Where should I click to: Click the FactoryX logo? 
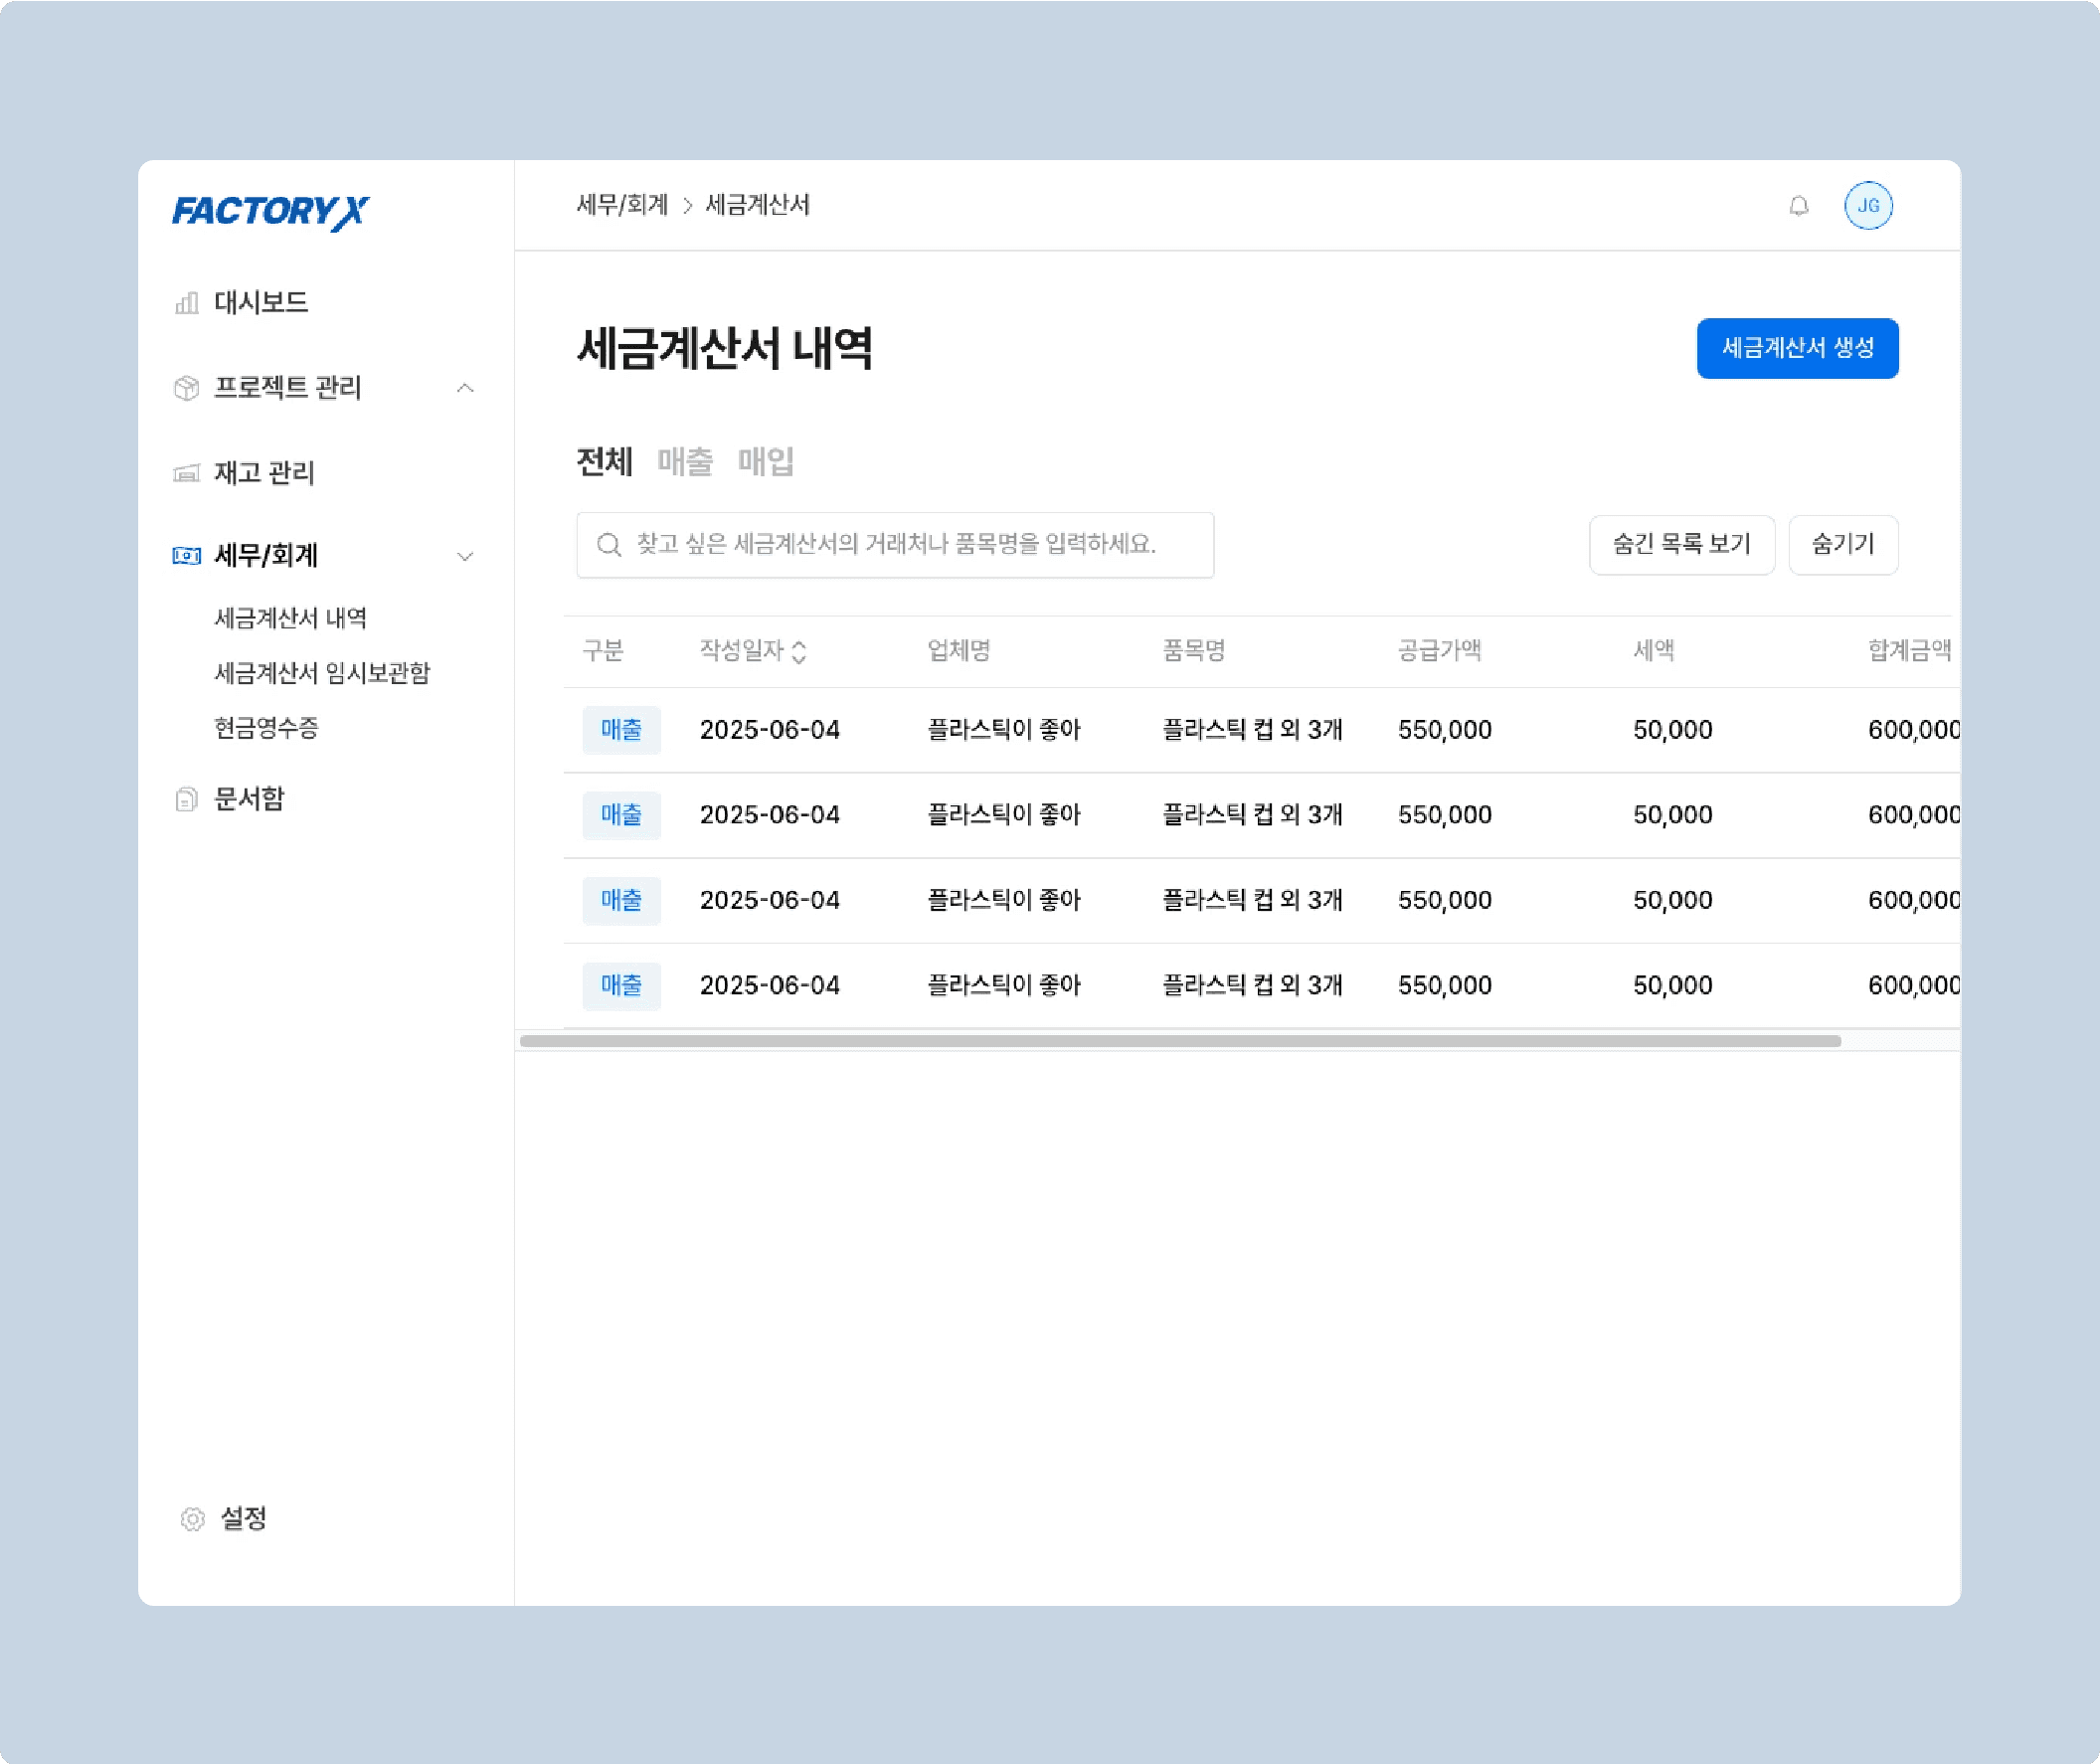270,211
